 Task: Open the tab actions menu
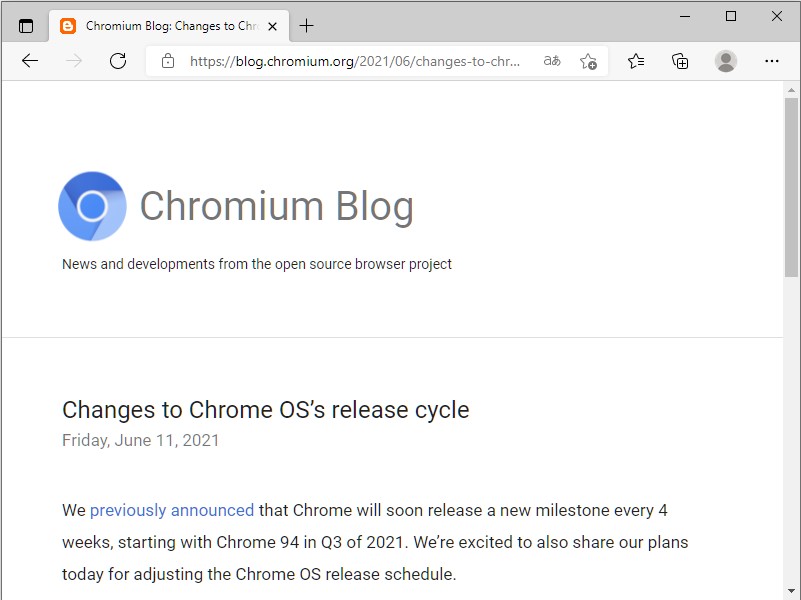pyautogui.click(x=25, y=25)
